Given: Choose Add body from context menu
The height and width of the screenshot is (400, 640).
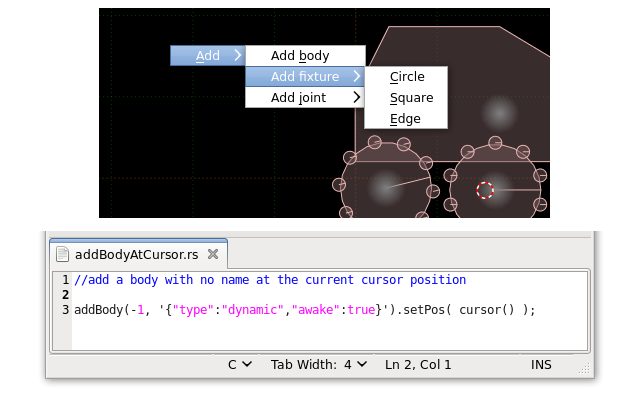Looking at the screenshot, I should pos(300,56).
